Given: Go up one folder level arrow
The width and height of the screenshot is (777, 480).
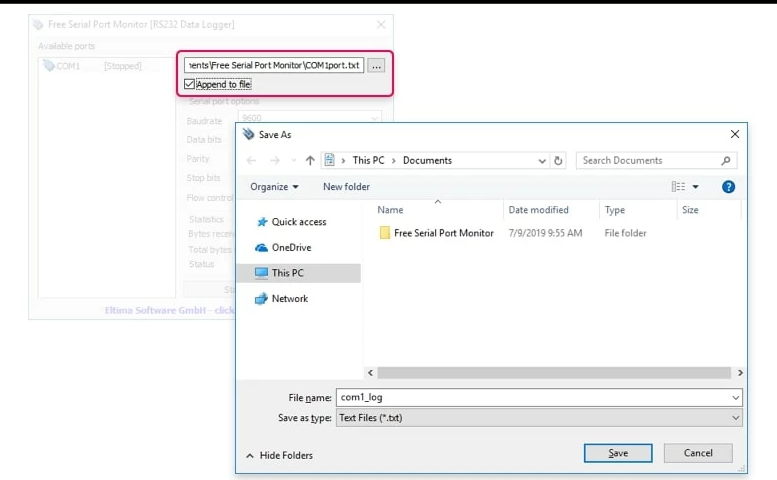Looking at the screenshot, I should pyautogui.click(x=310, y=160).
